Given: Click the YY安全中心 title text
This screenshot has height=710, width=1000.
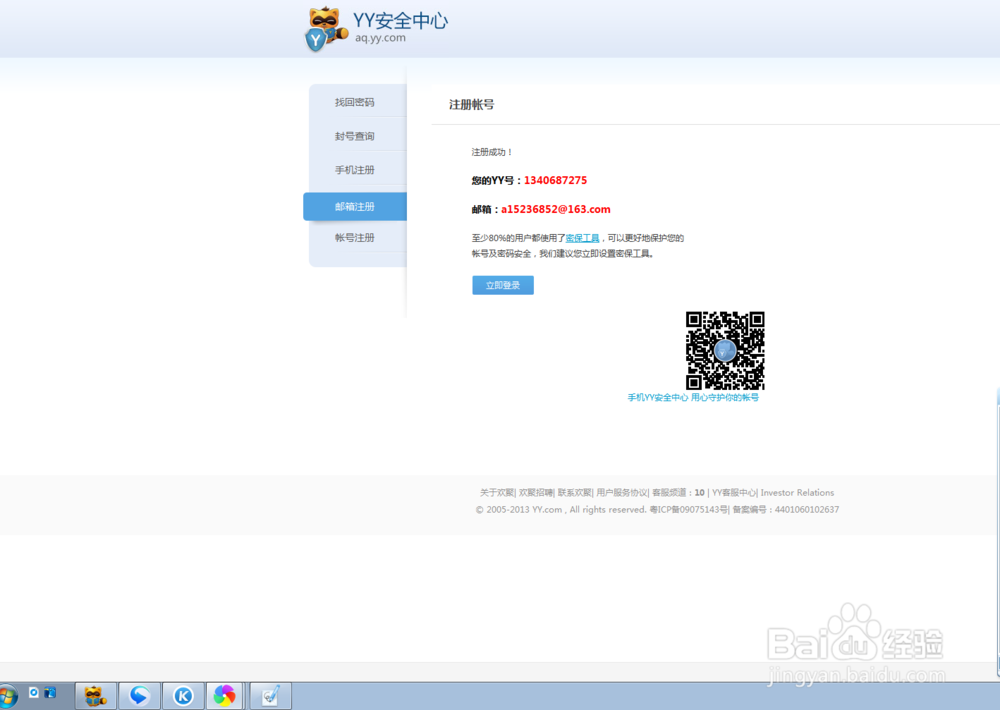Looking at the screenshot, I should 401,20.
